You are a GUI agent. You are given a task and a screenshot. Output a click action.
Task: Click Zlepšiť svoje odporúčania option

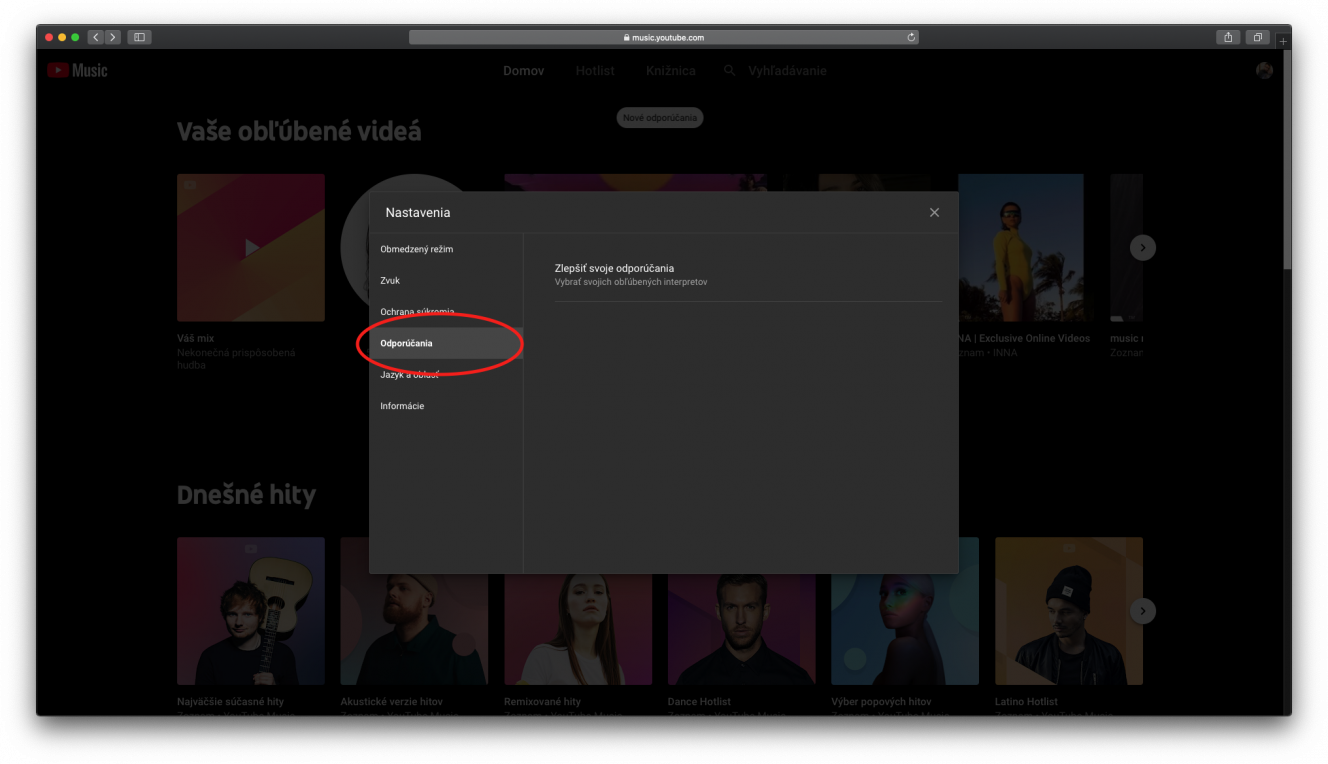point(614,268)
